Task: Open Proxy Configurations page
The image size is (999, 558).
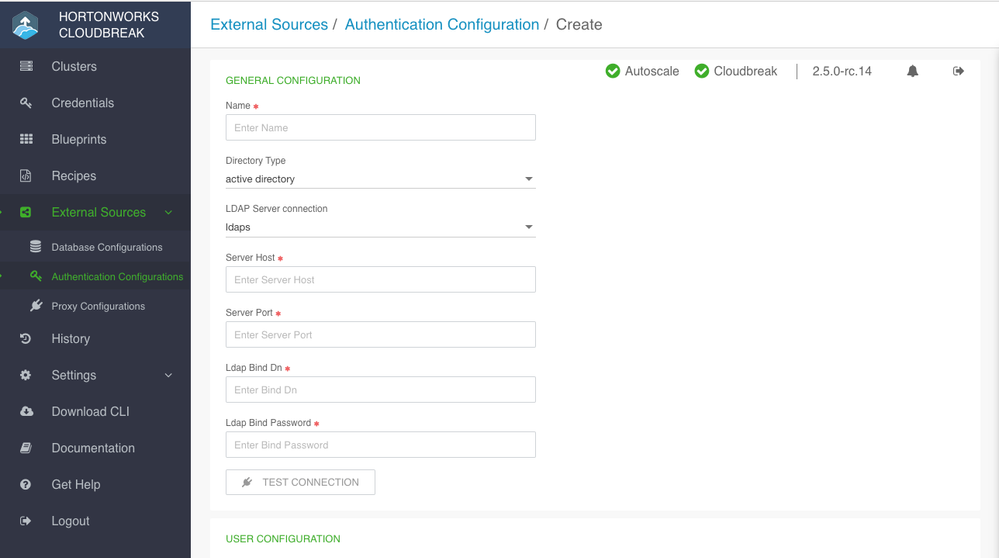Action: click(x=98, y=306)
